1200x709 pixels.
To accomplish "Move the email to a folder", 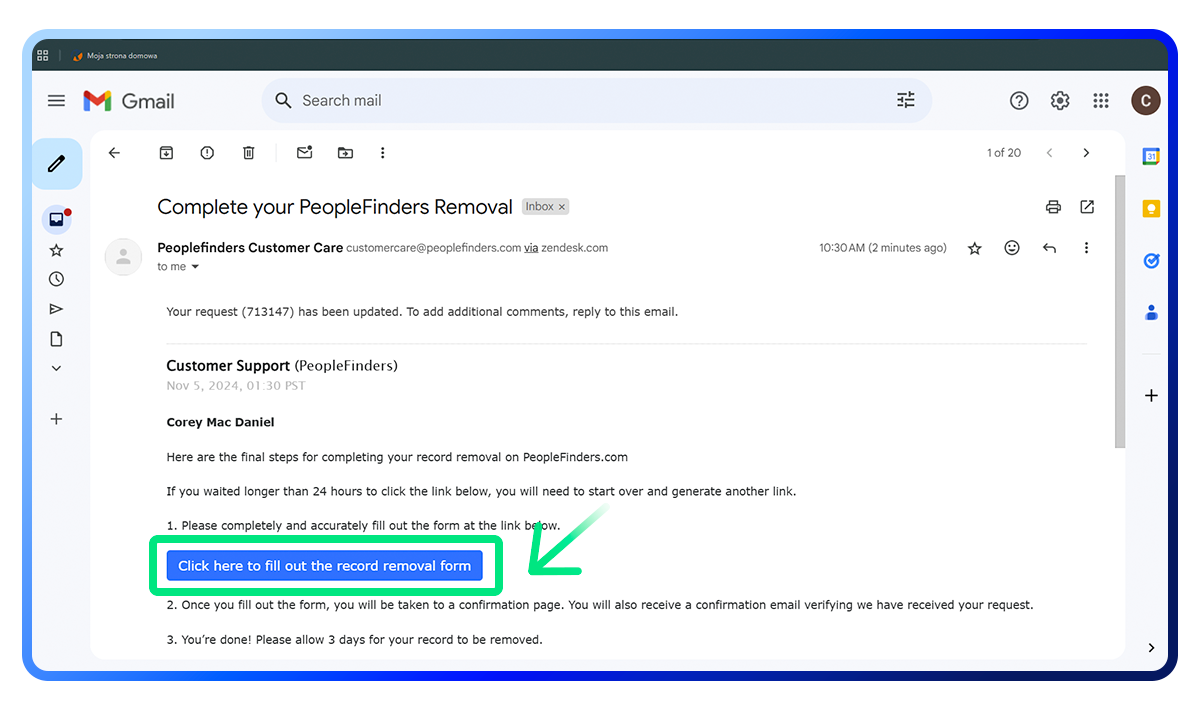I will click(x=344, y=152).
